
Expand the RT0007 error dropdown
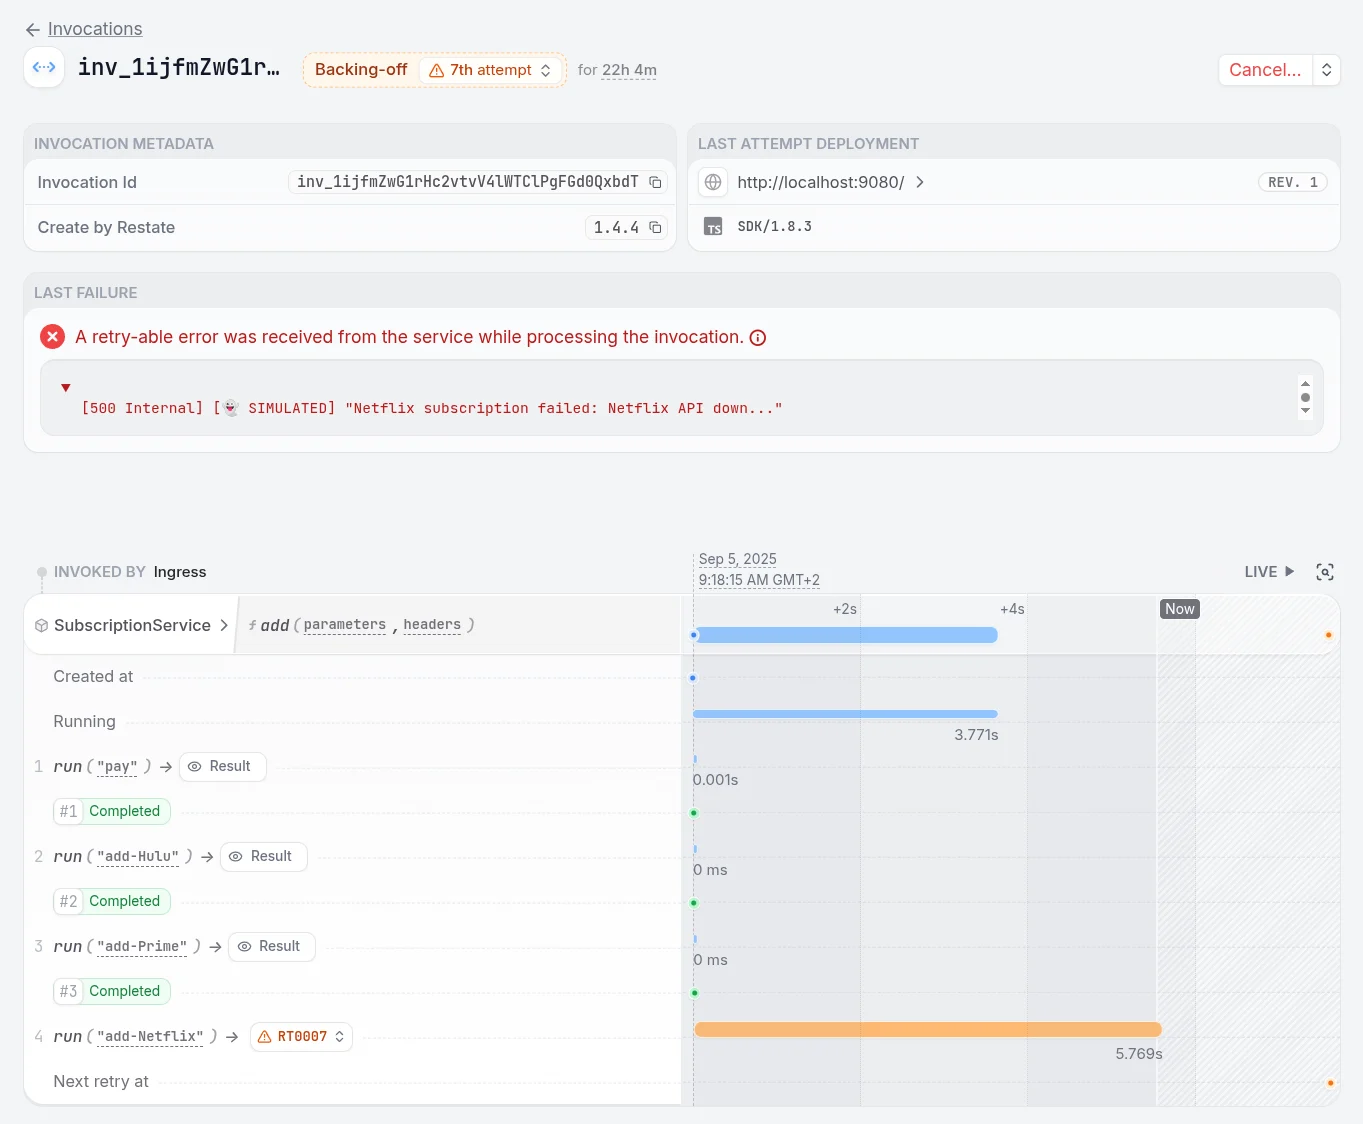click(x=302, y=1037)
